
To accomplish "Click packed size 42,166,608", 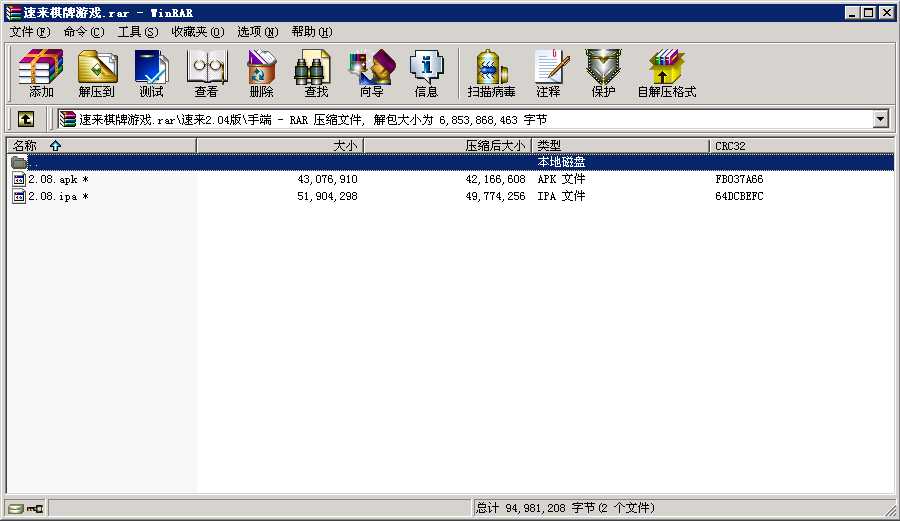I will click(x=495, y=180).
